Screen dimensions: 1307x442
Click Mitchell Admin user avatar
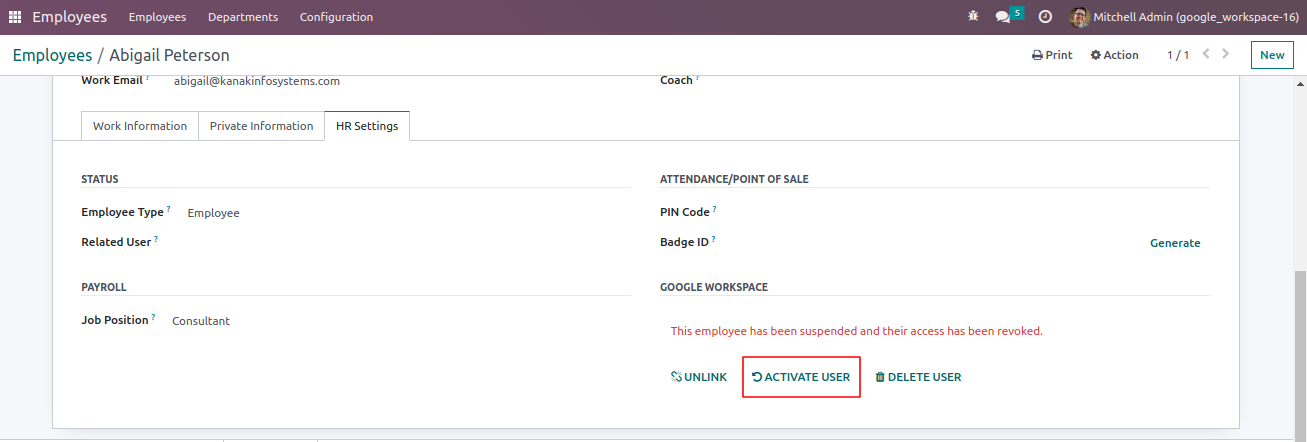pyautogui.click(x=1079, y=17)
